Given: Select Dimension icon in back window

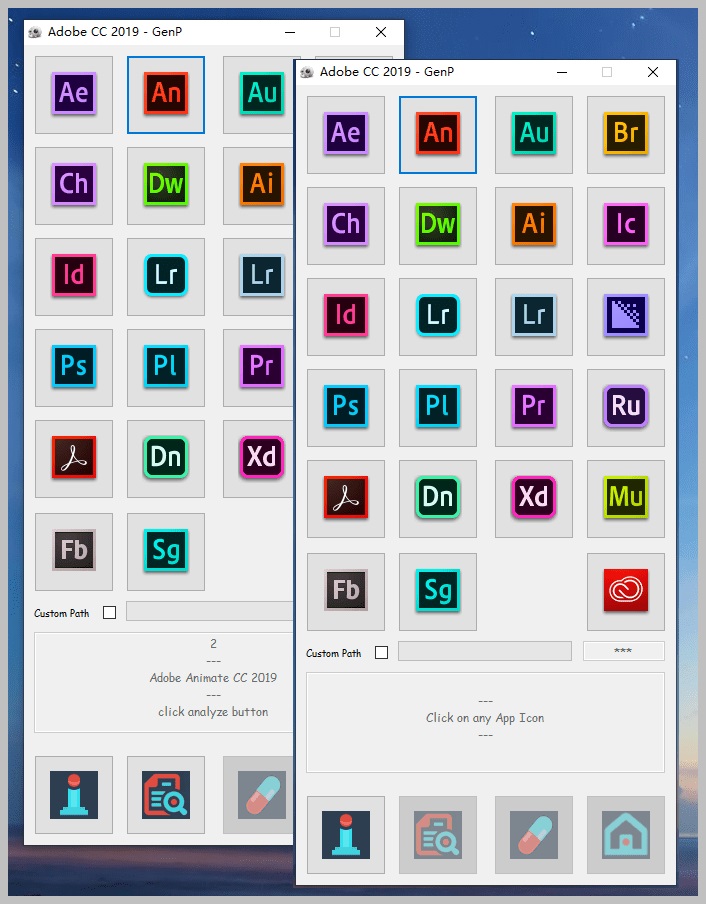Looking at the screenshot, I should (x=166, y=459).
